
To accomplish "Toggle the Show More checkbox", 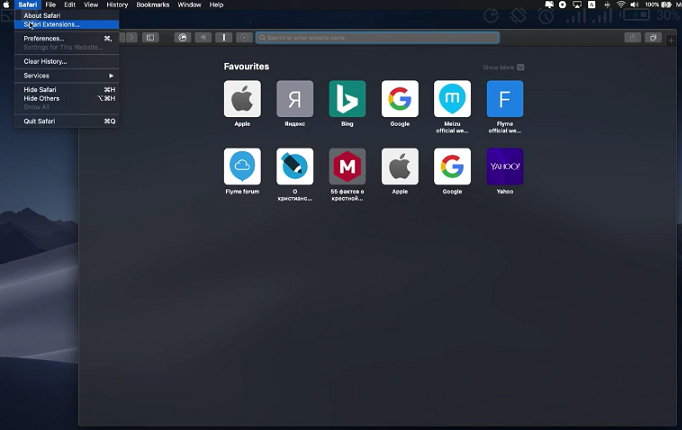I will pos(521,67).
